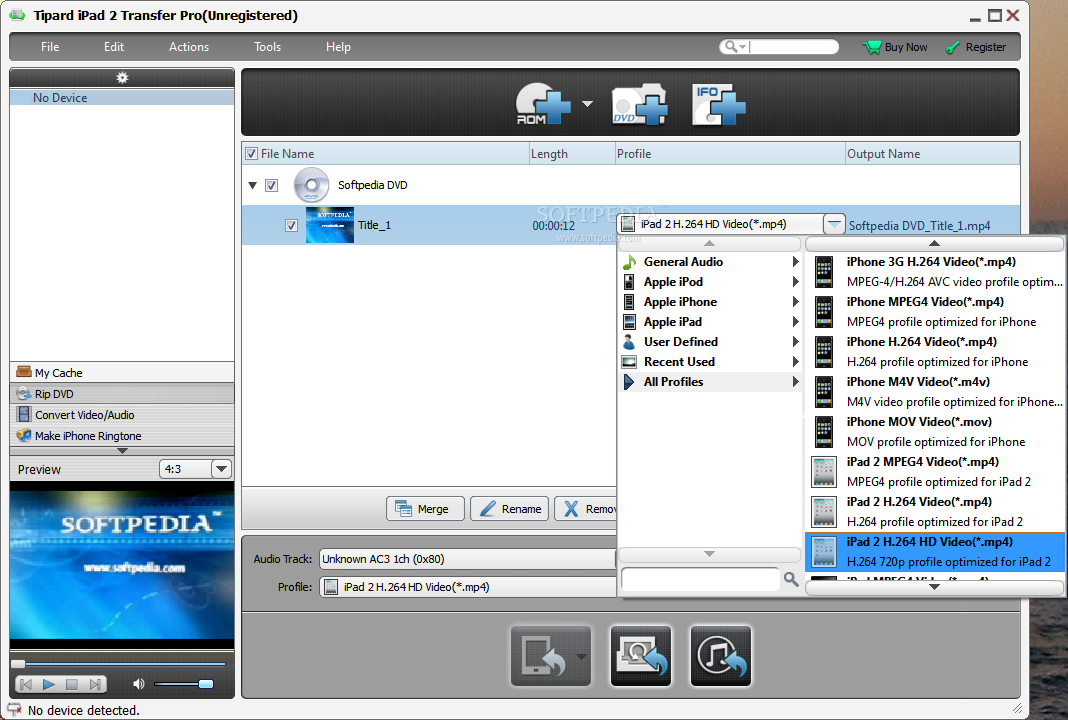Play the preview video
1068x720 pixels.
49,684
